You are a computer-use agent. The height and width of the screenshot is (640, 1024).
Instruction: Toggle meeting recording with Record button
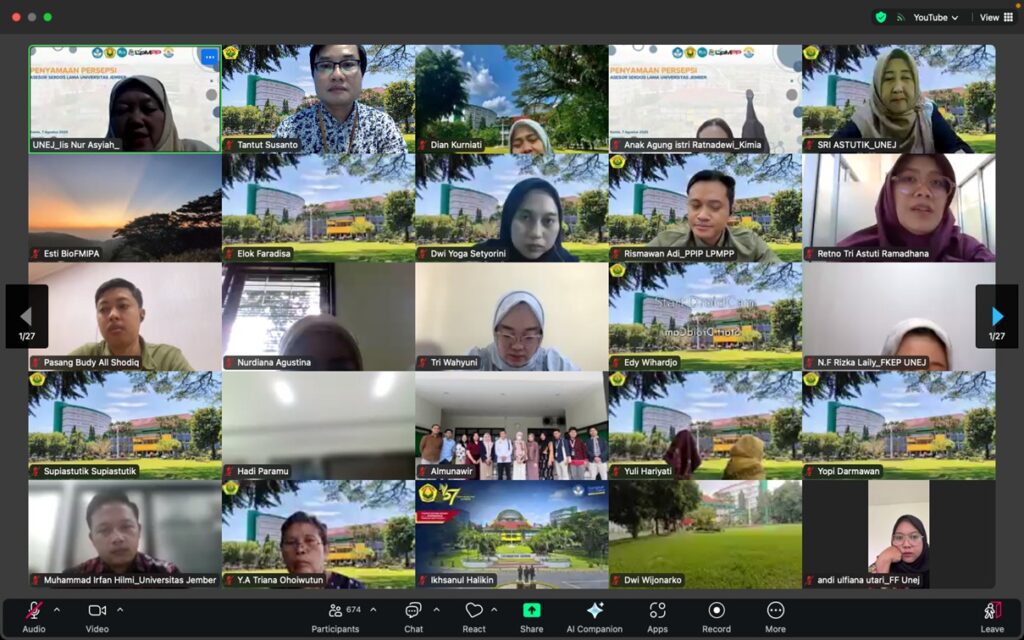[x=716, y=611]
